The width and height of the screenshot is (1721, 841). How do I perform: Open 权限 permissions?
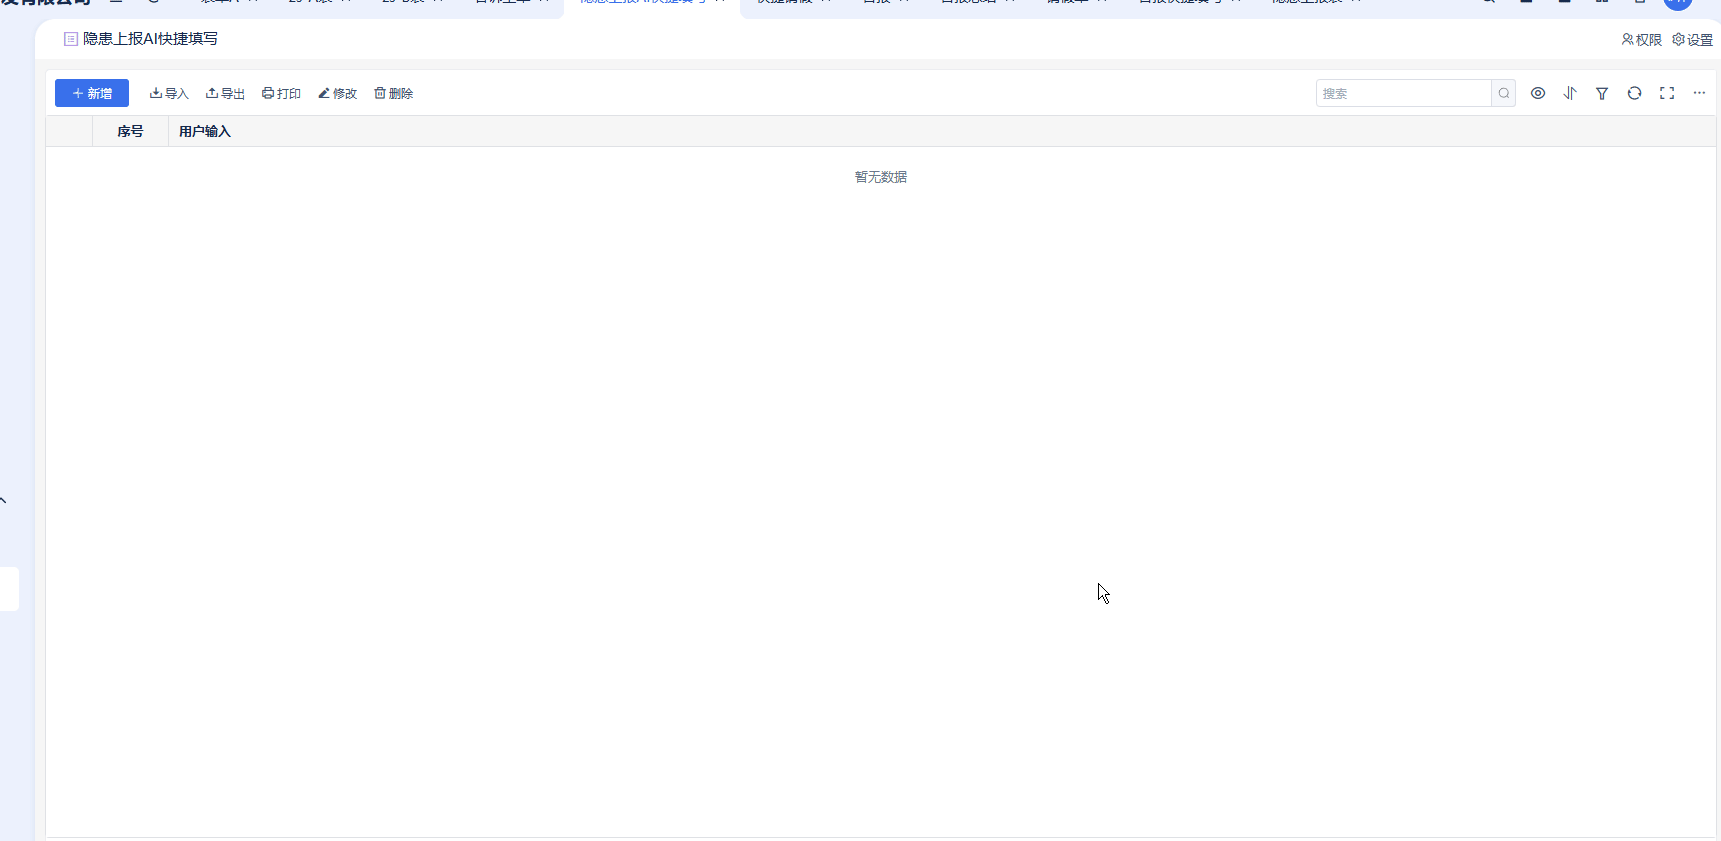pyautogui.click(x=1641, y=40)
